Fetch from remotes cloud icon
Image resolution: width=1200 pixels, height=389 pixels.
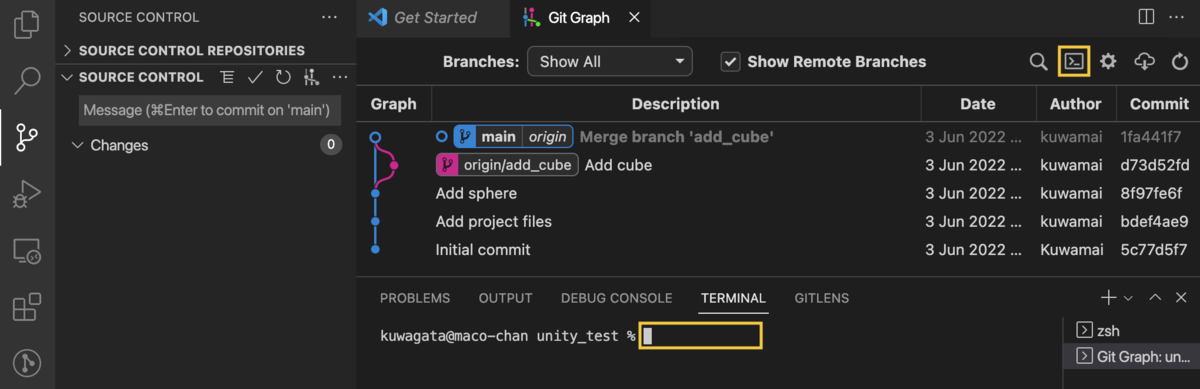[1144, 61]
